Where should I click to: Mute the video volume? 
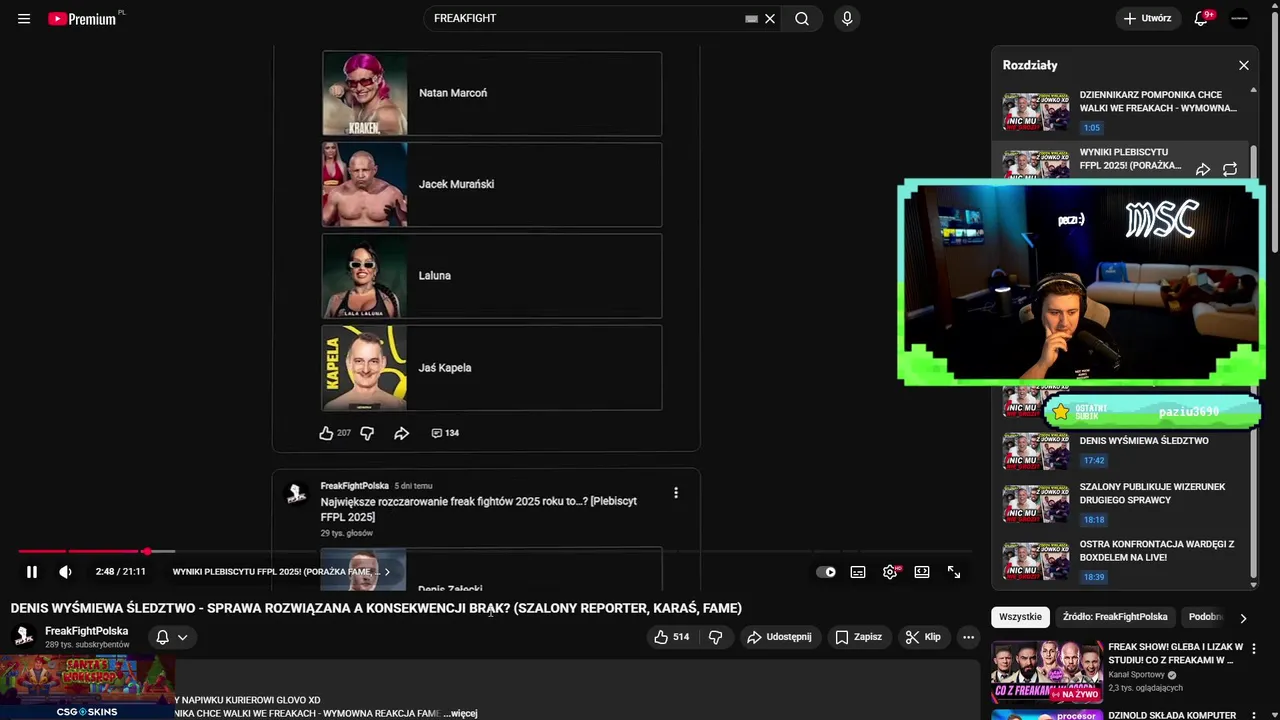click(66, 572)
